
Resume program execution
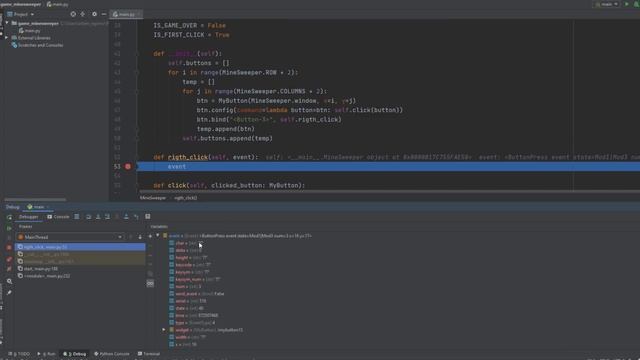(9, 229)
